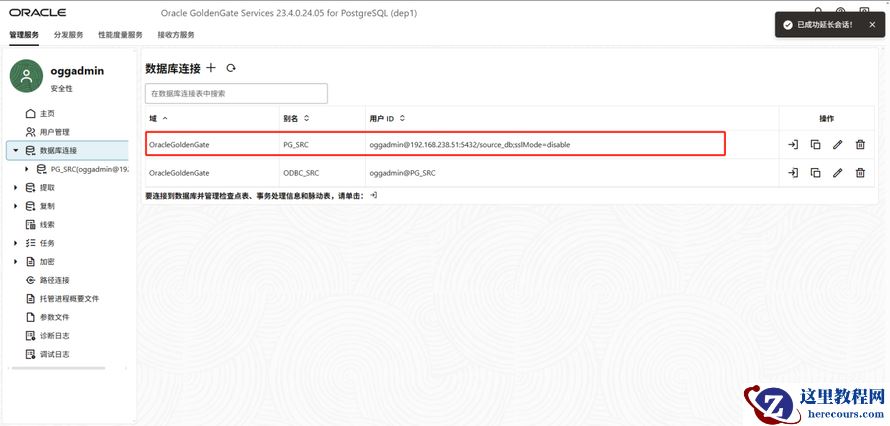Viewport: 890px width, 426px height.
Task: Expand the 任务 node arrow
Action: (16, 243)
